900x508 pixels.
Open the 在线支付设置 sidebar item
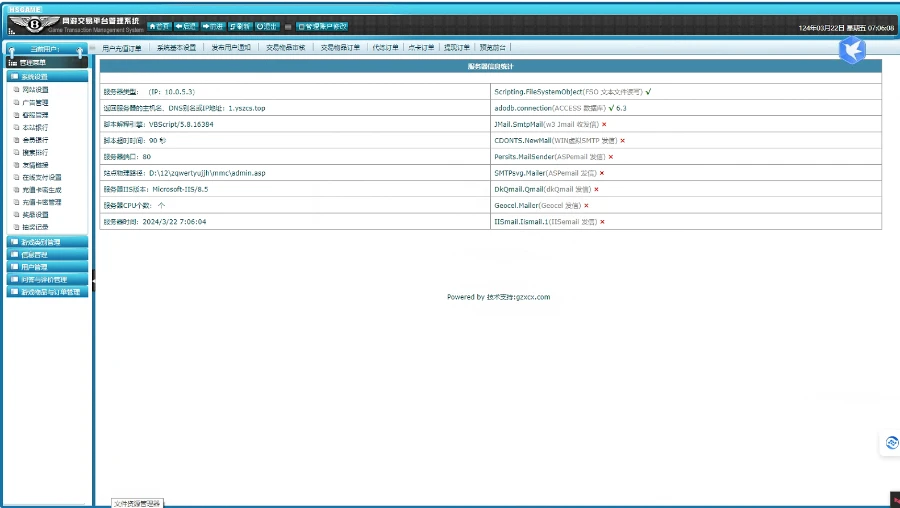pyautogui.click(x=41, y=177)
